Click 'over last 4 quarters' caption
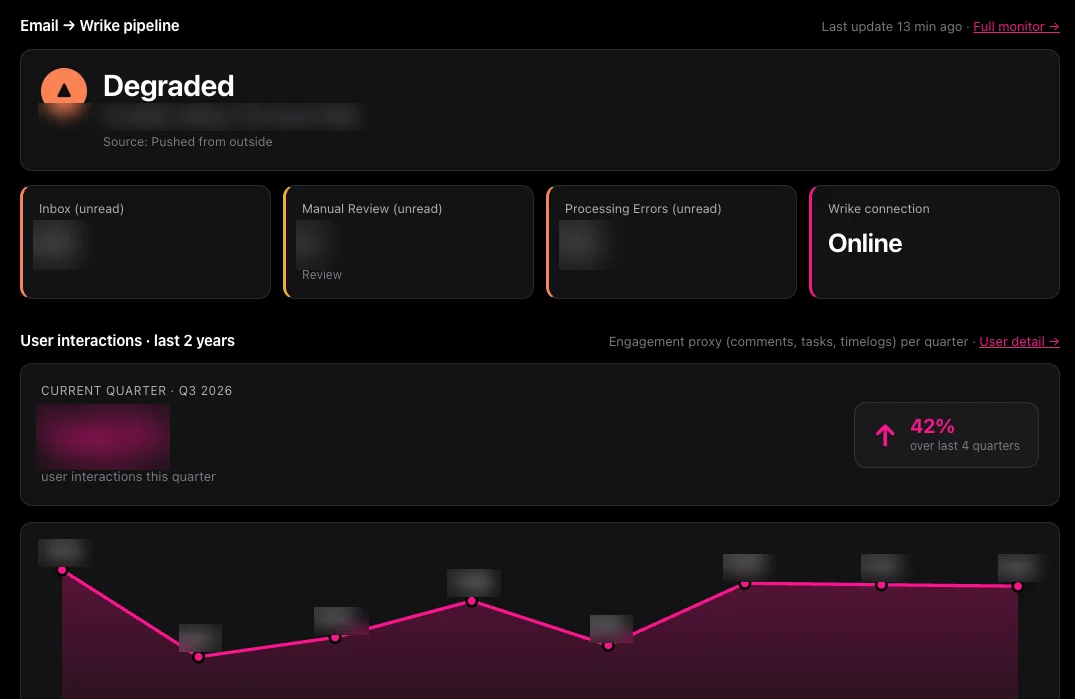Screen dimensions: 1075x699 coord(965,445)
